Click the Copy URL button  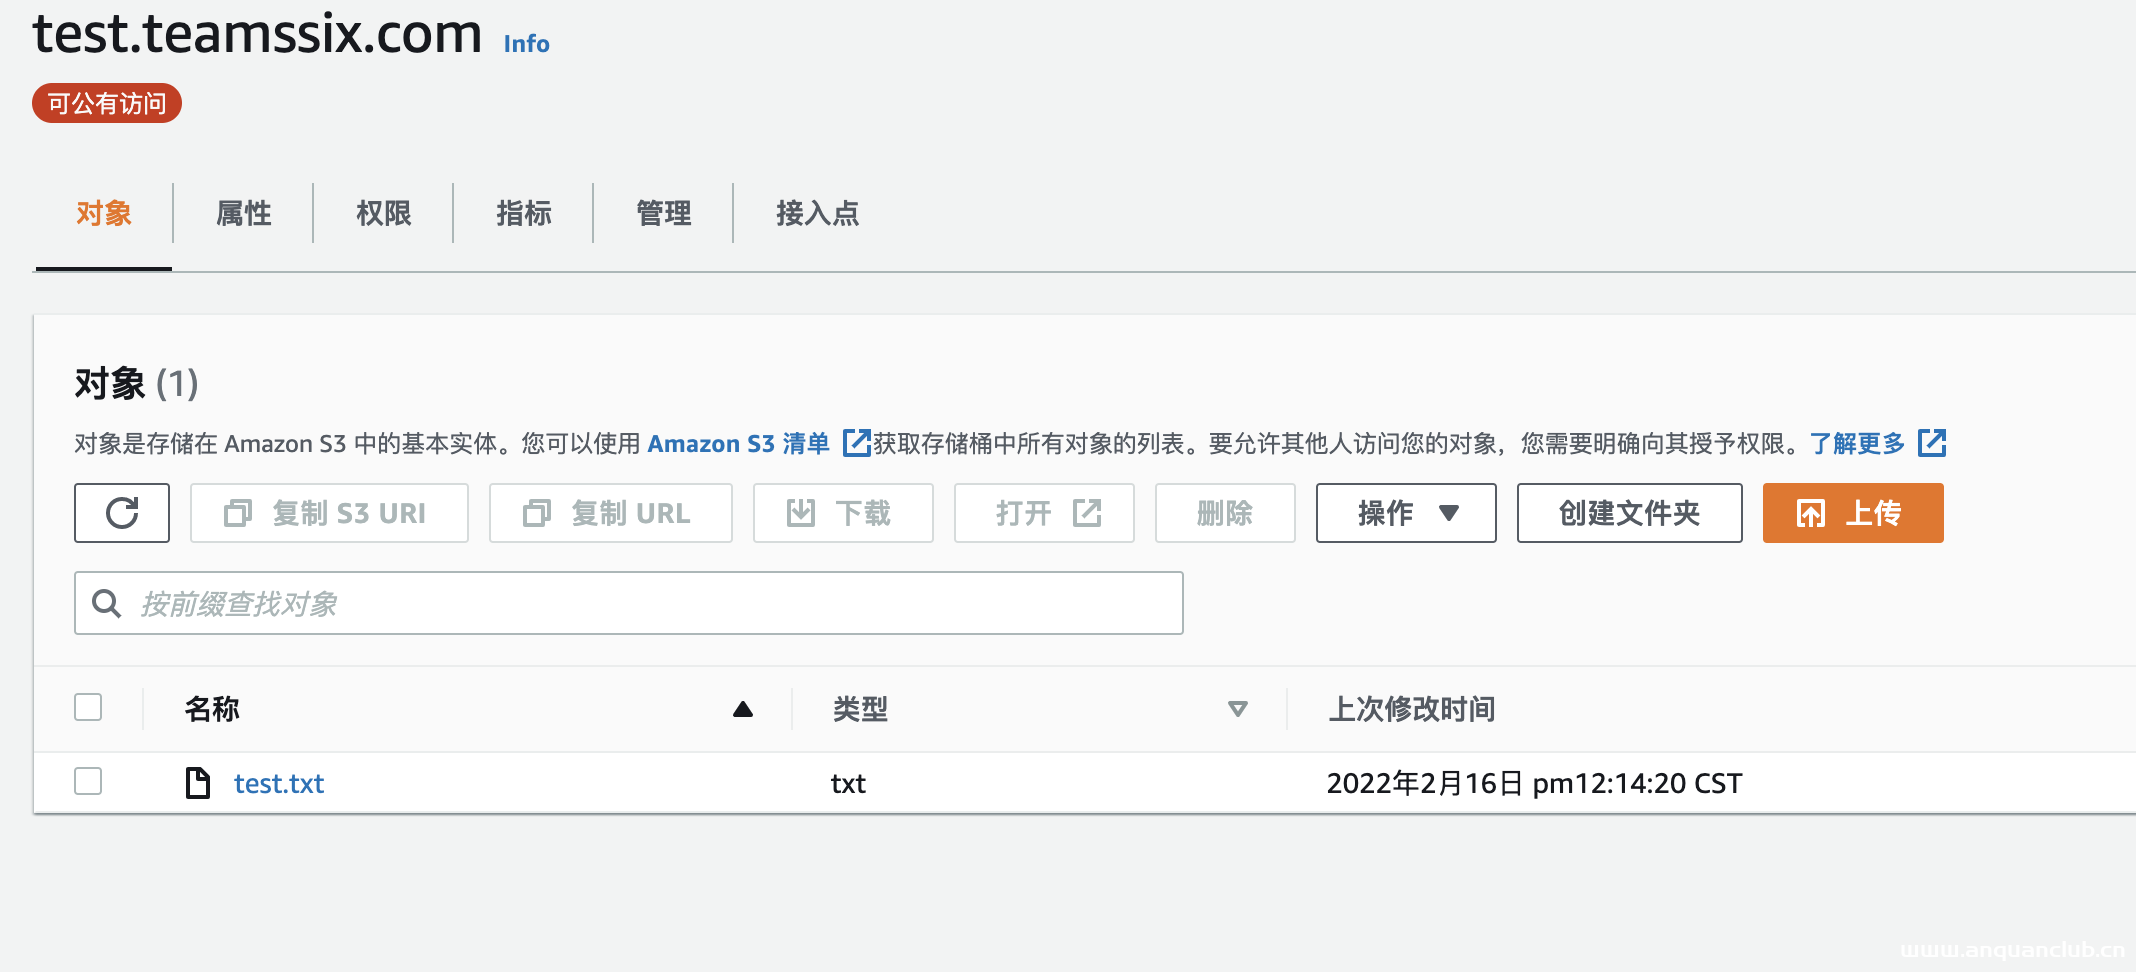[x=610, y=513]
